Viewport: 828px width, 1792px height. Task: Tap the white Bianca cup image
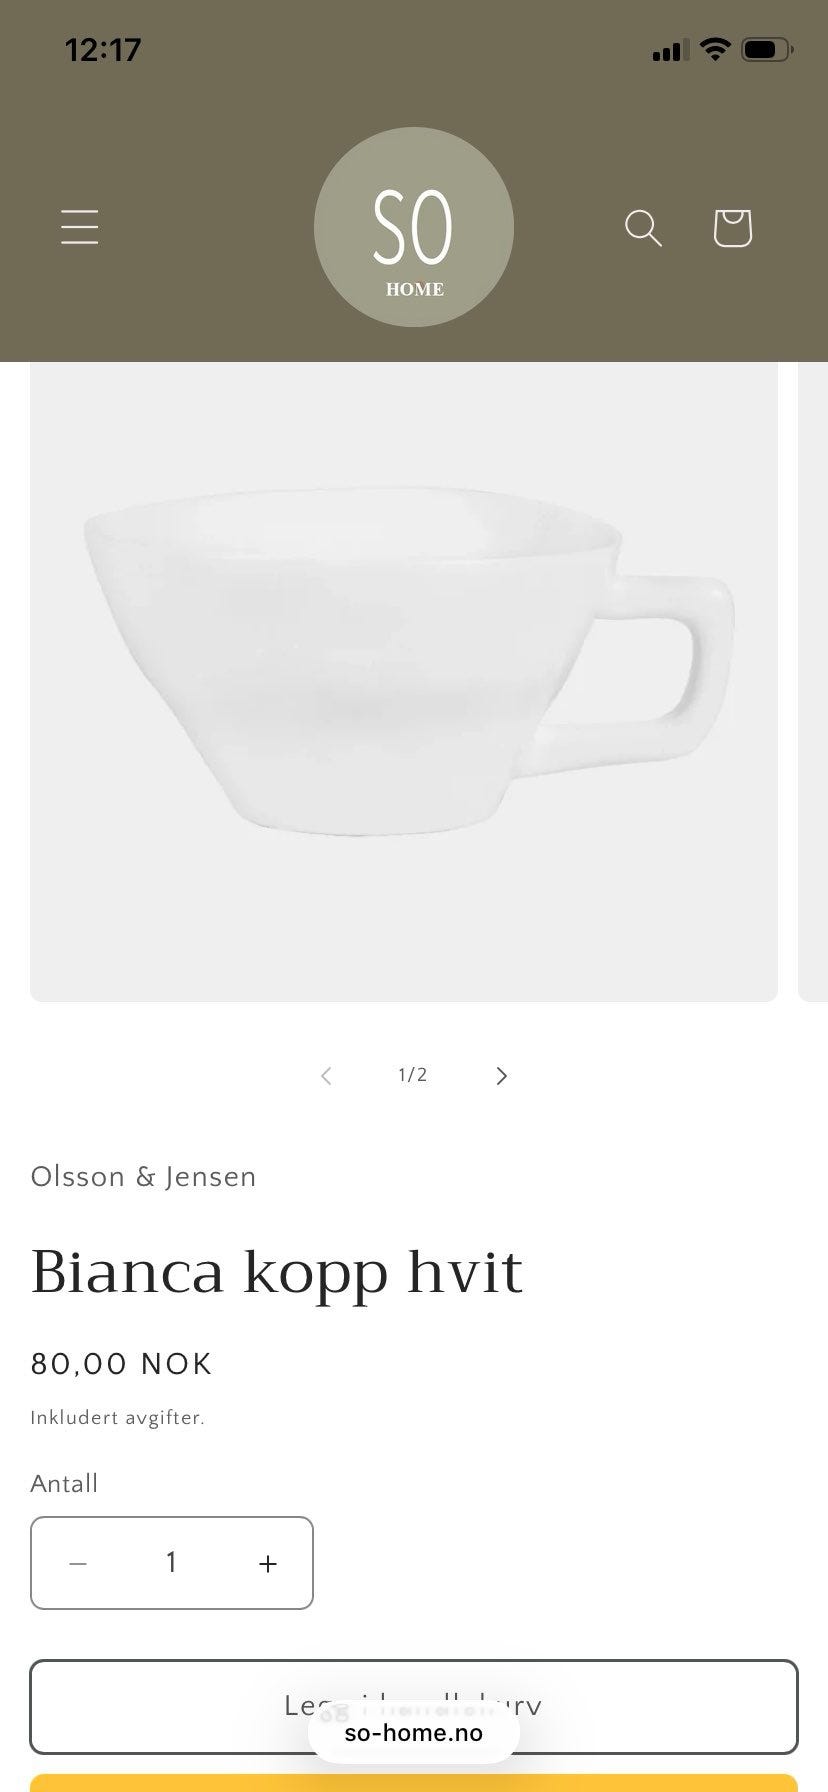tap(404, 682)
